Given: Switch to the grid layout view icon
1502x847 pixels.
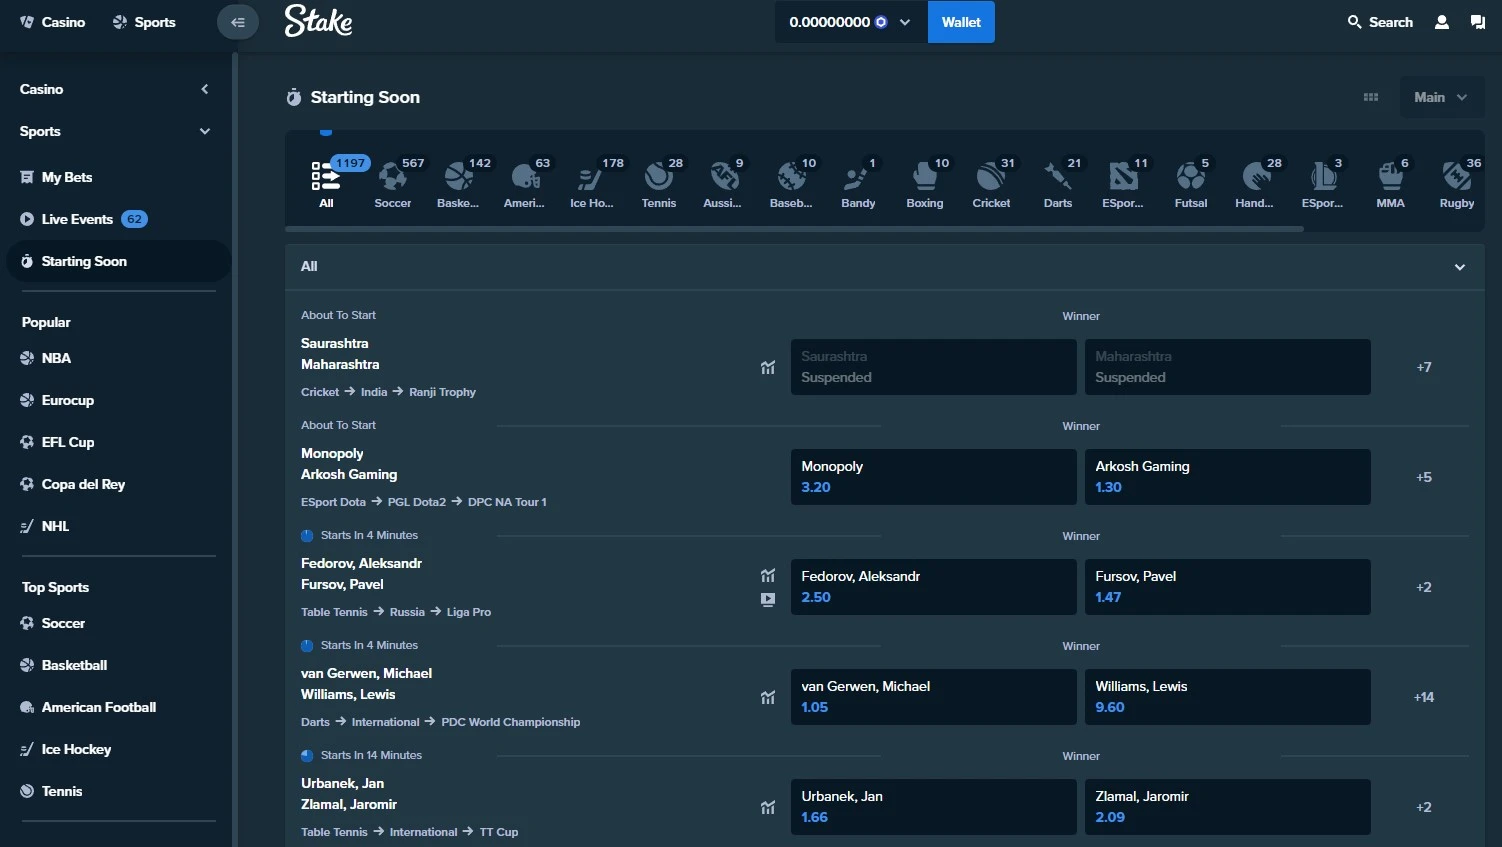Looking at the screenshot, I should coord(1371,97).
